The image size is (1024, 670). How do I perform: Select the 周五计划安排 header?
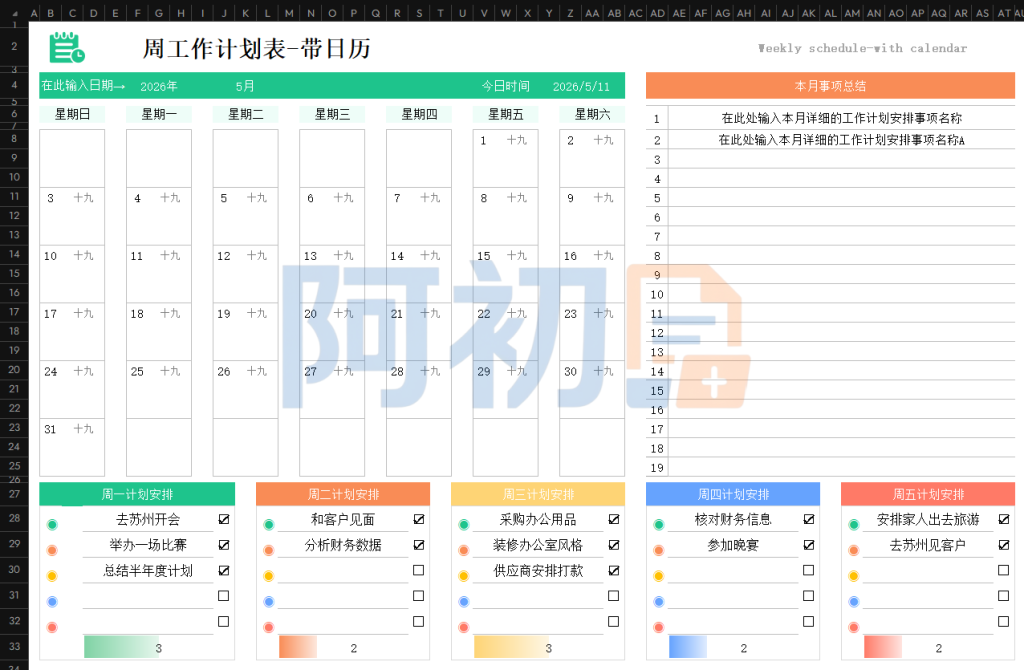point(928,494)
